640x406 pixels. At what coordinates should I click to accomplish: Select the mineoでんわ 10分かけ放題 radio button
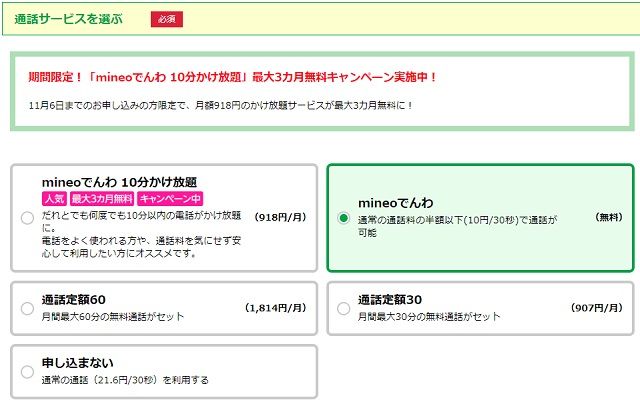(x=27, y=218)
